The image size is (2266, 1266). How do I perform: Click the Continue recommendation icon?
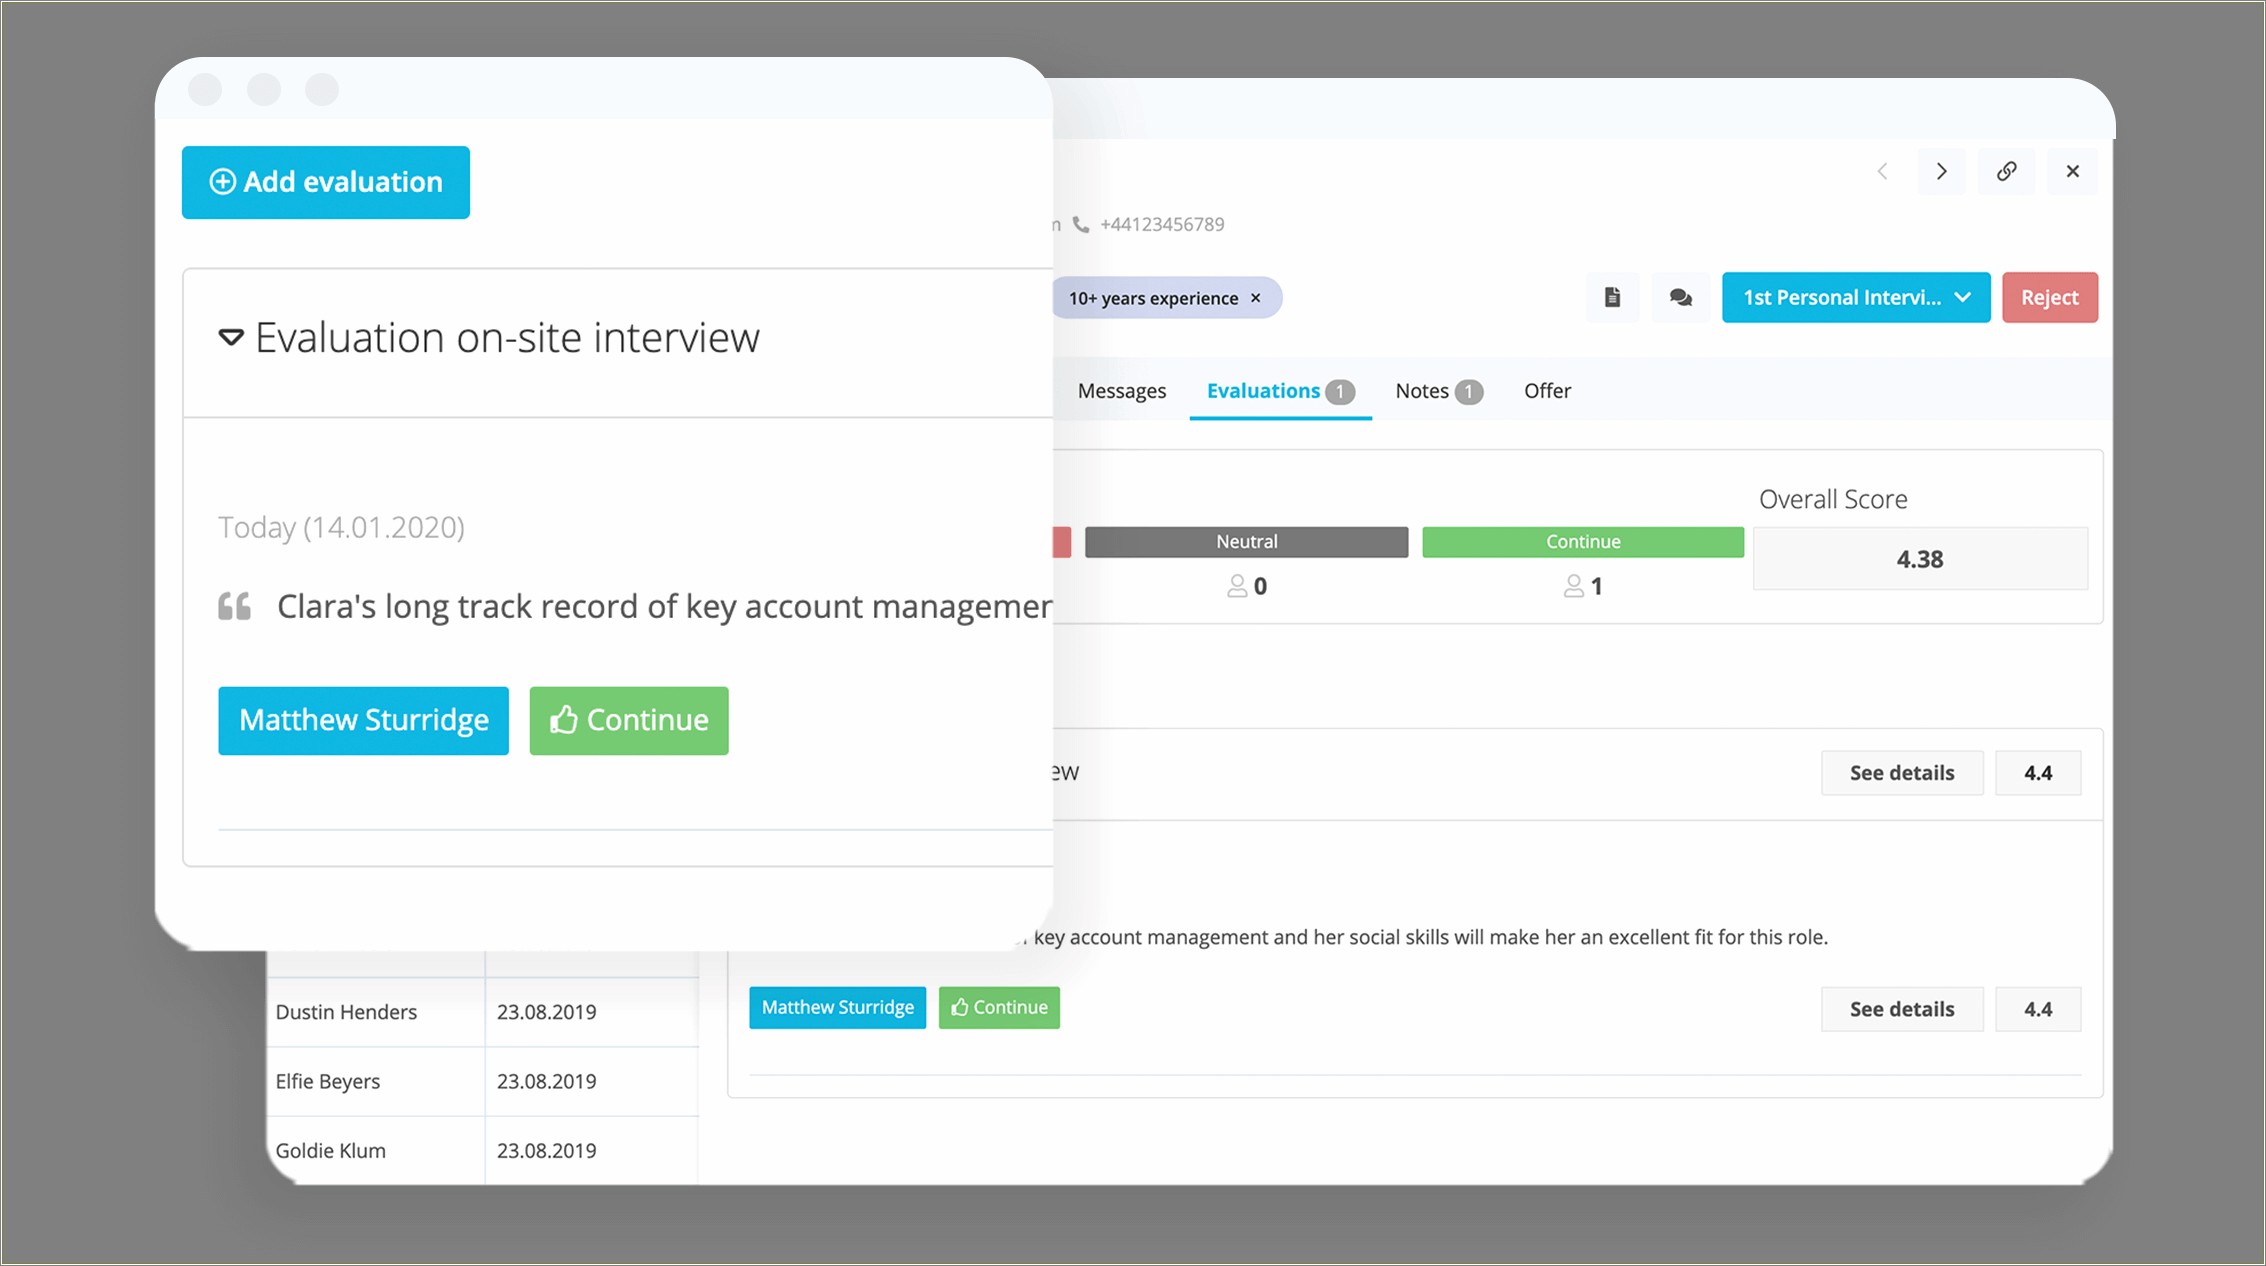click(627, 721)
